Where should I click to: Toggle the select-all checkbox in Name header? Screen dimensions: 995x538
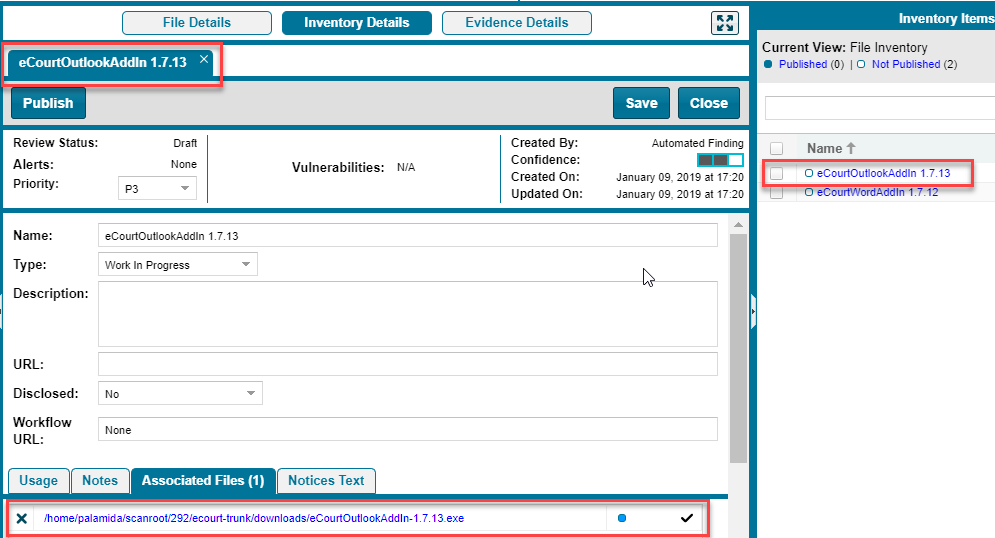click(777, 148)
